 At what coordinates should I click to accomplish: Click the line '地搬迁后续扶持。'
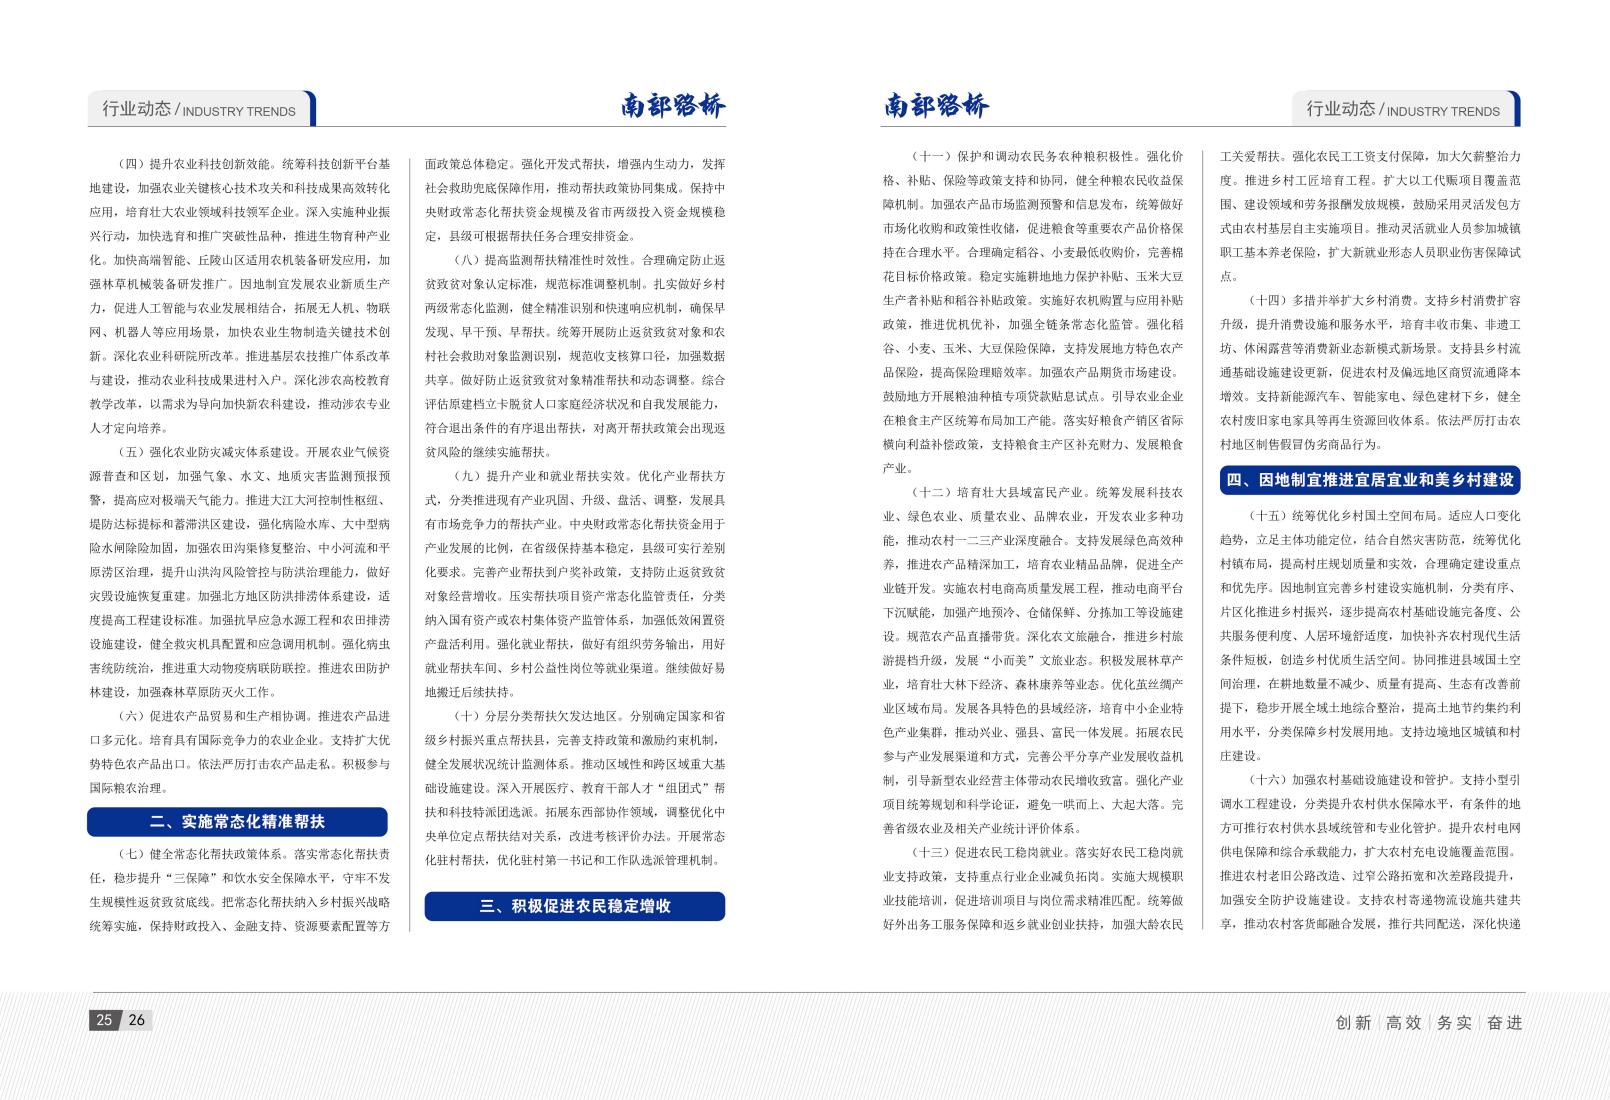pos(469,692)
